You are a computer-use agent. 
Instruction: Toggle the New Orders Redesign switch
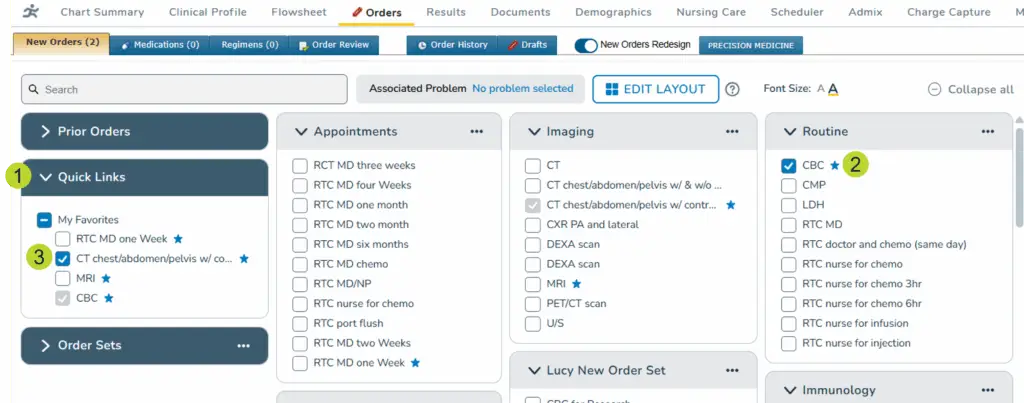(x=585, y=45)
